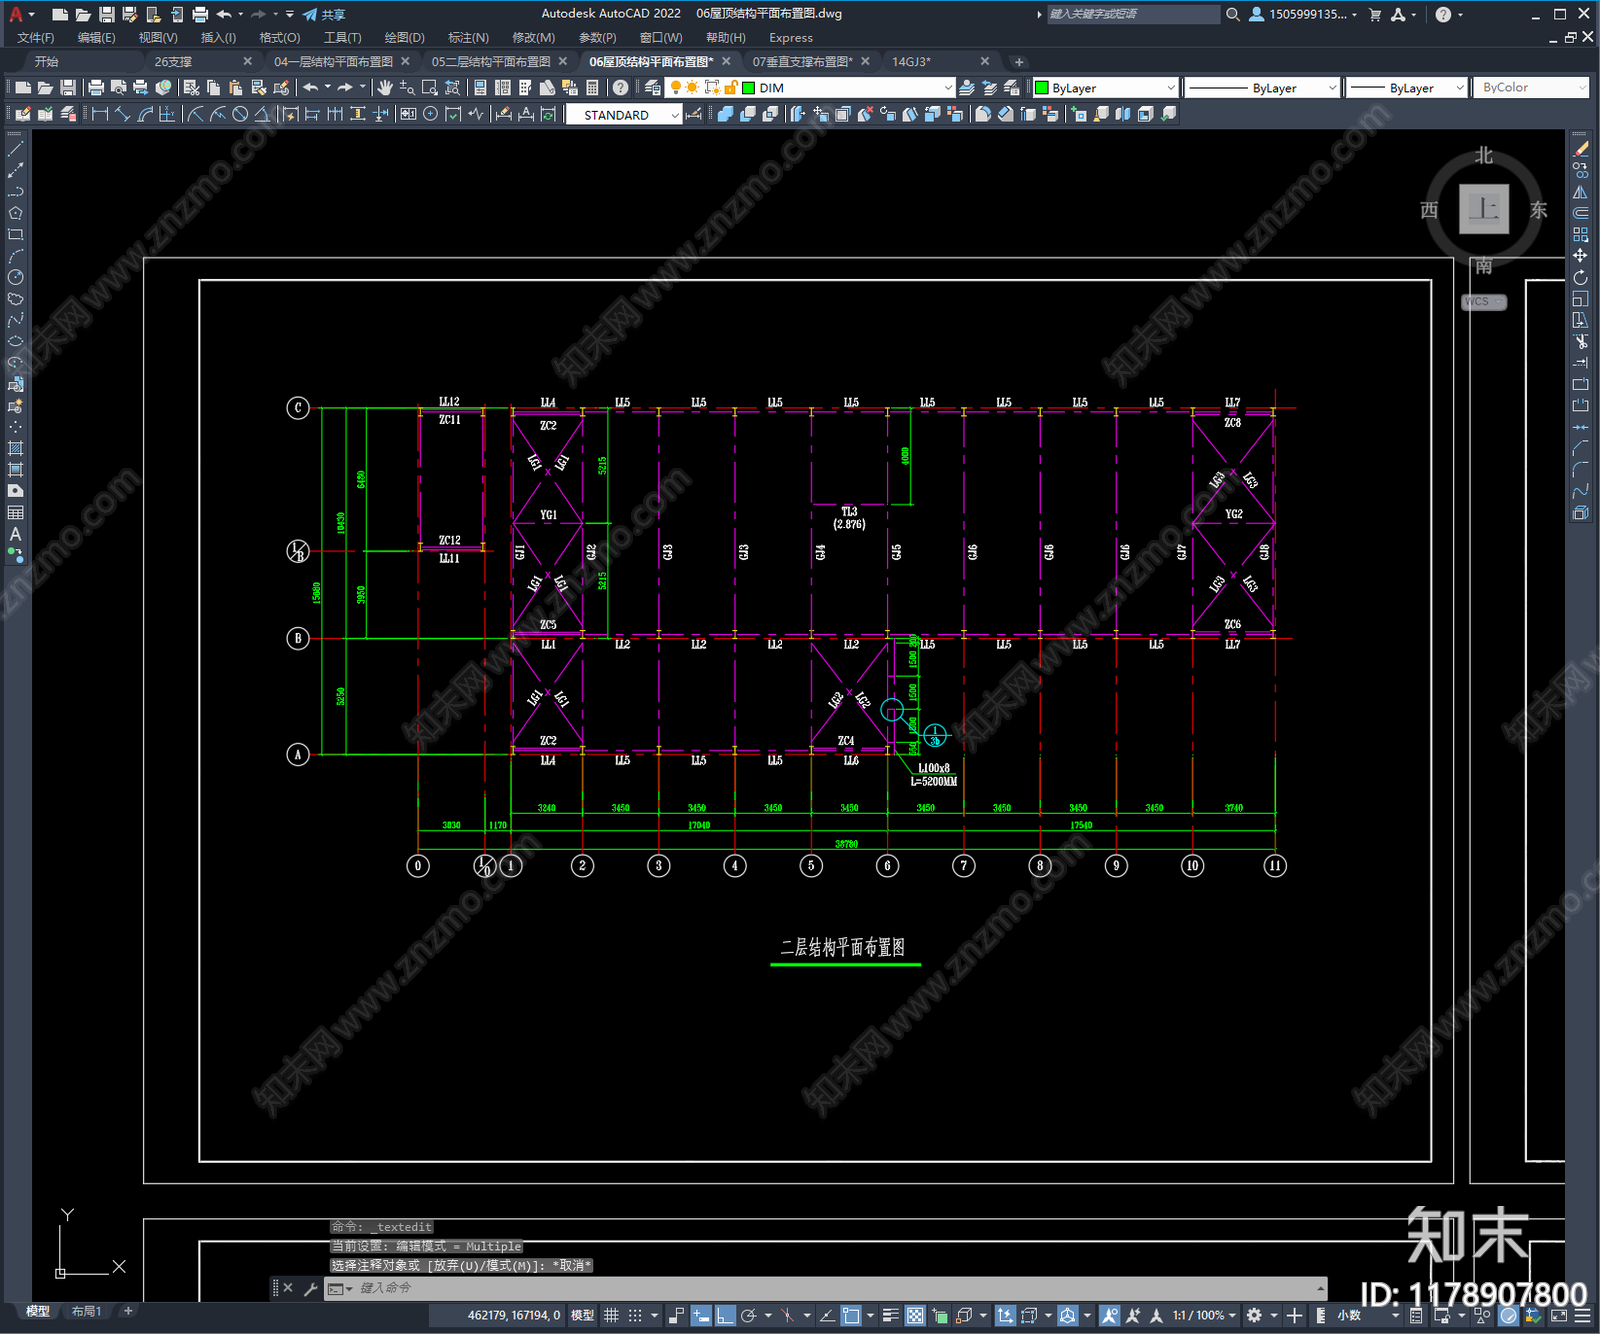Select the Pan hand tool

385,88
